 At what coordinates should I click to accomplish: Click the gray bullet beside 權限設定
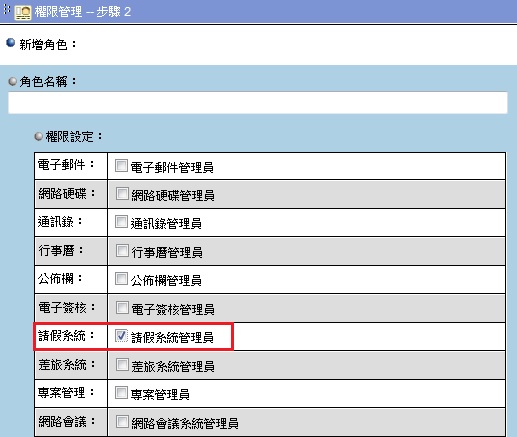[x=39, y=136]
